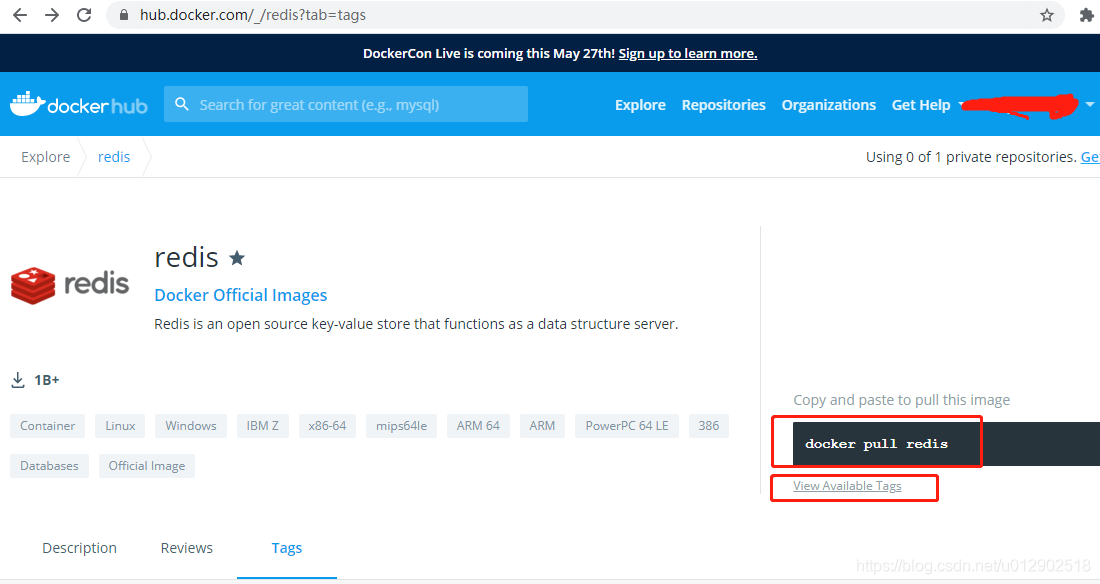Select the Linux platform filter chip

pyautogui.click(x=119, y=425)
